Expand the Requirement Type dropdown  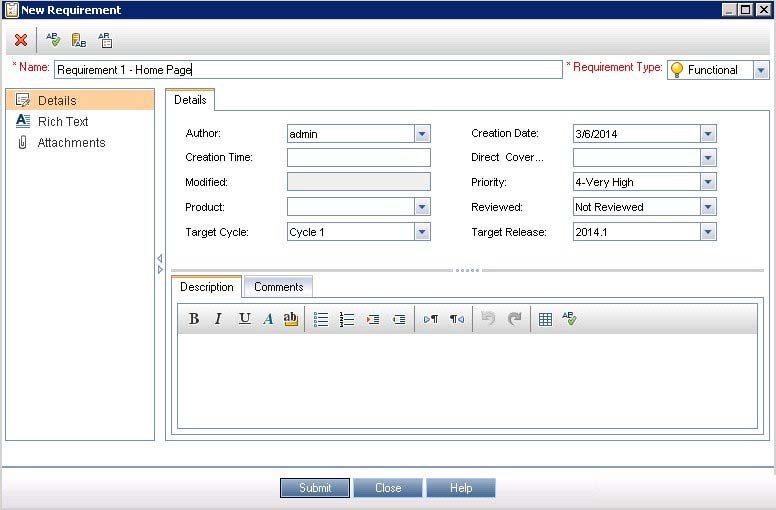[761, 70]
